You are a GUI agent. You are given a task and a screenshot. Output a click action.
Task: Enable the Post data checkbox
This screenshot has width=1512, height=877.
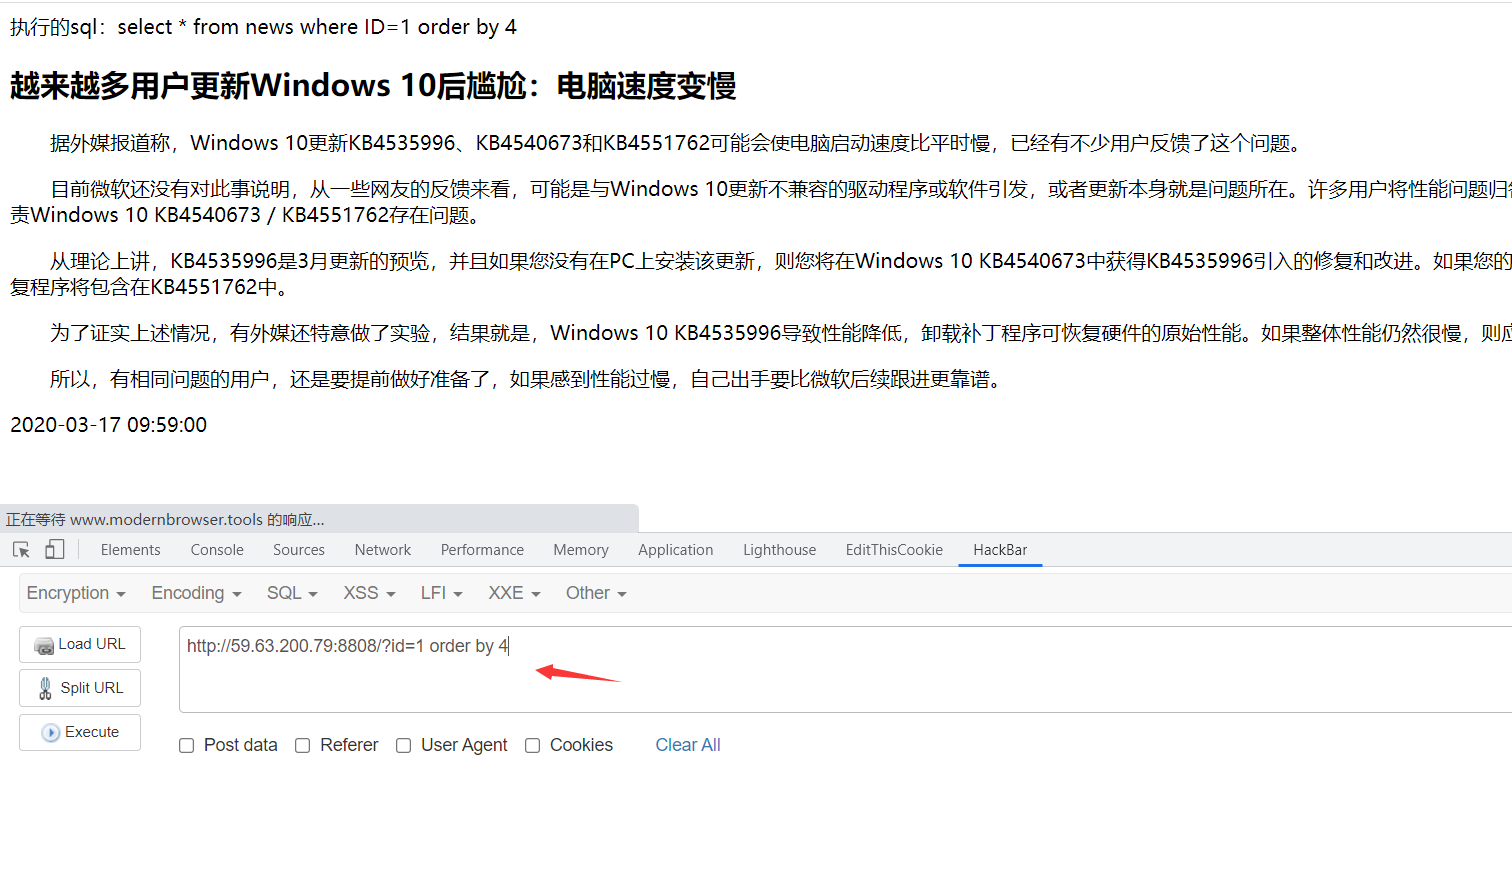[186, 745]
